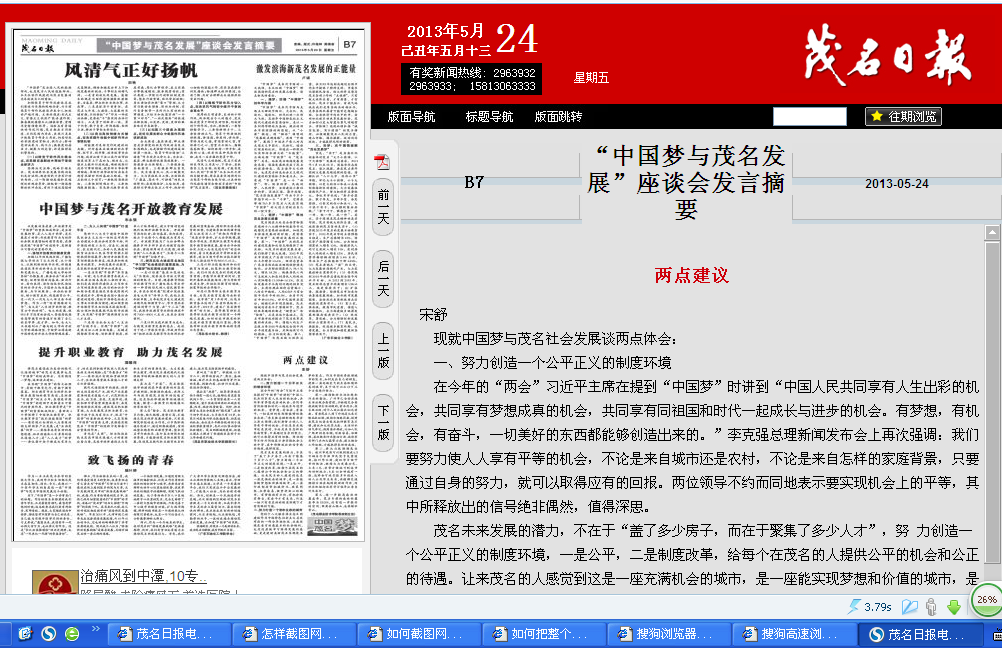
Task: Switch to 如何截图网 taskbar window
Action: coord(417,633)
